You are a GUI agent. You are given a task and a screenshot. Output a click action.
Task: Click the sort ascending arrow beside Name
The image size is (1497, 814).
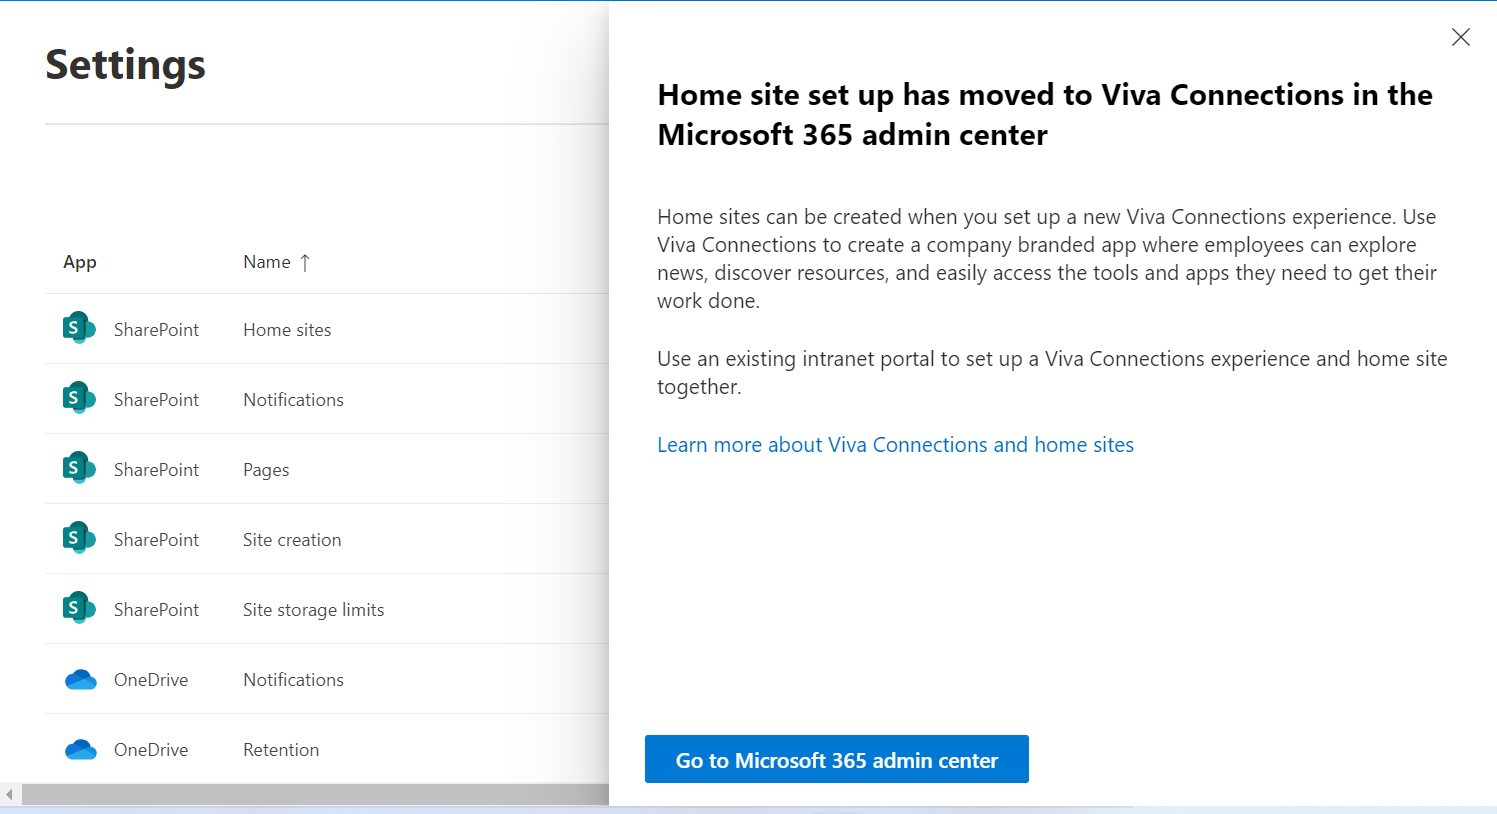coord(305,262)
